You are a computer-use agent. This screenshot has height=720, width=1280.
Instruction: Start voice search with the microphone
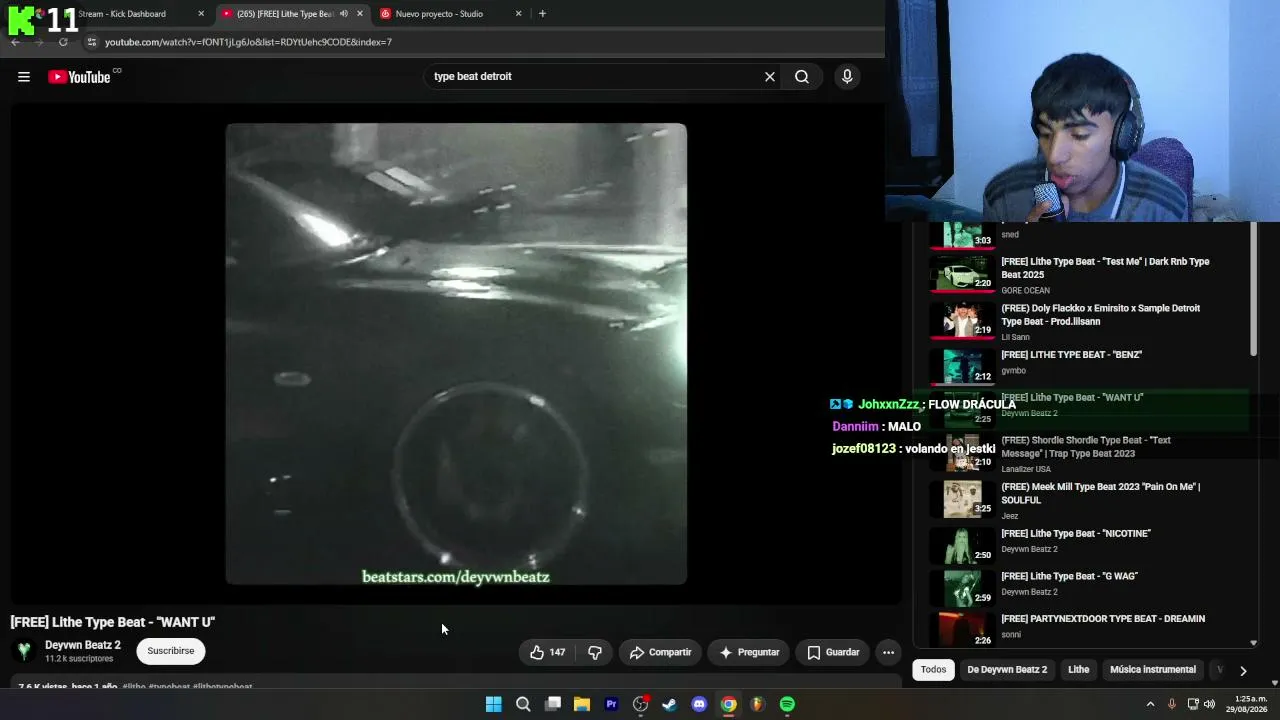[847, 77]
